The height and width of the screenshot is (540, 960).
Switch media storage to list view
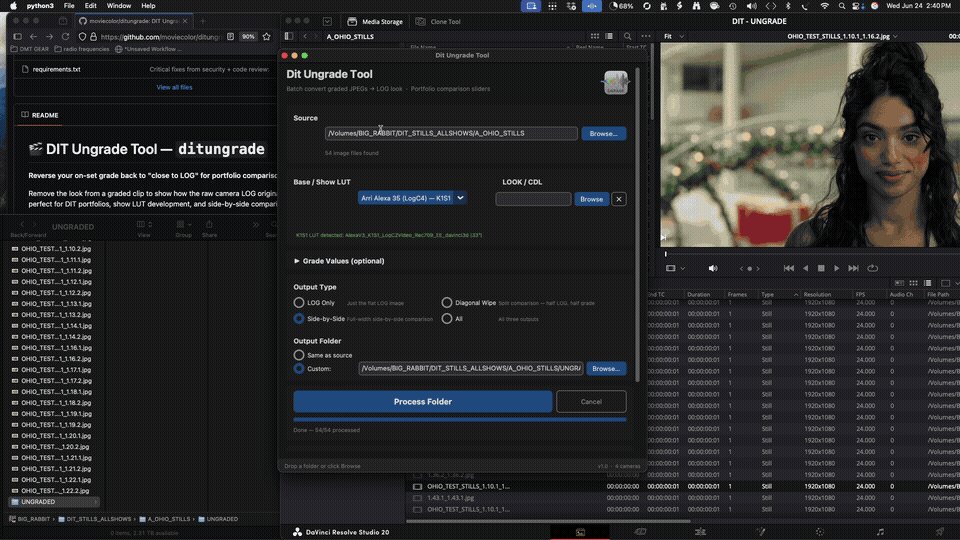[609, 37]
